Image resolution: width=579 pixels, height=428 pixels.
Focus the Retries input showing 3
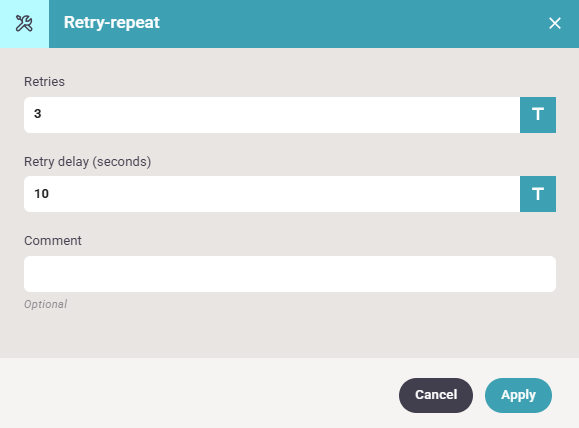click(x=272, y=115)
